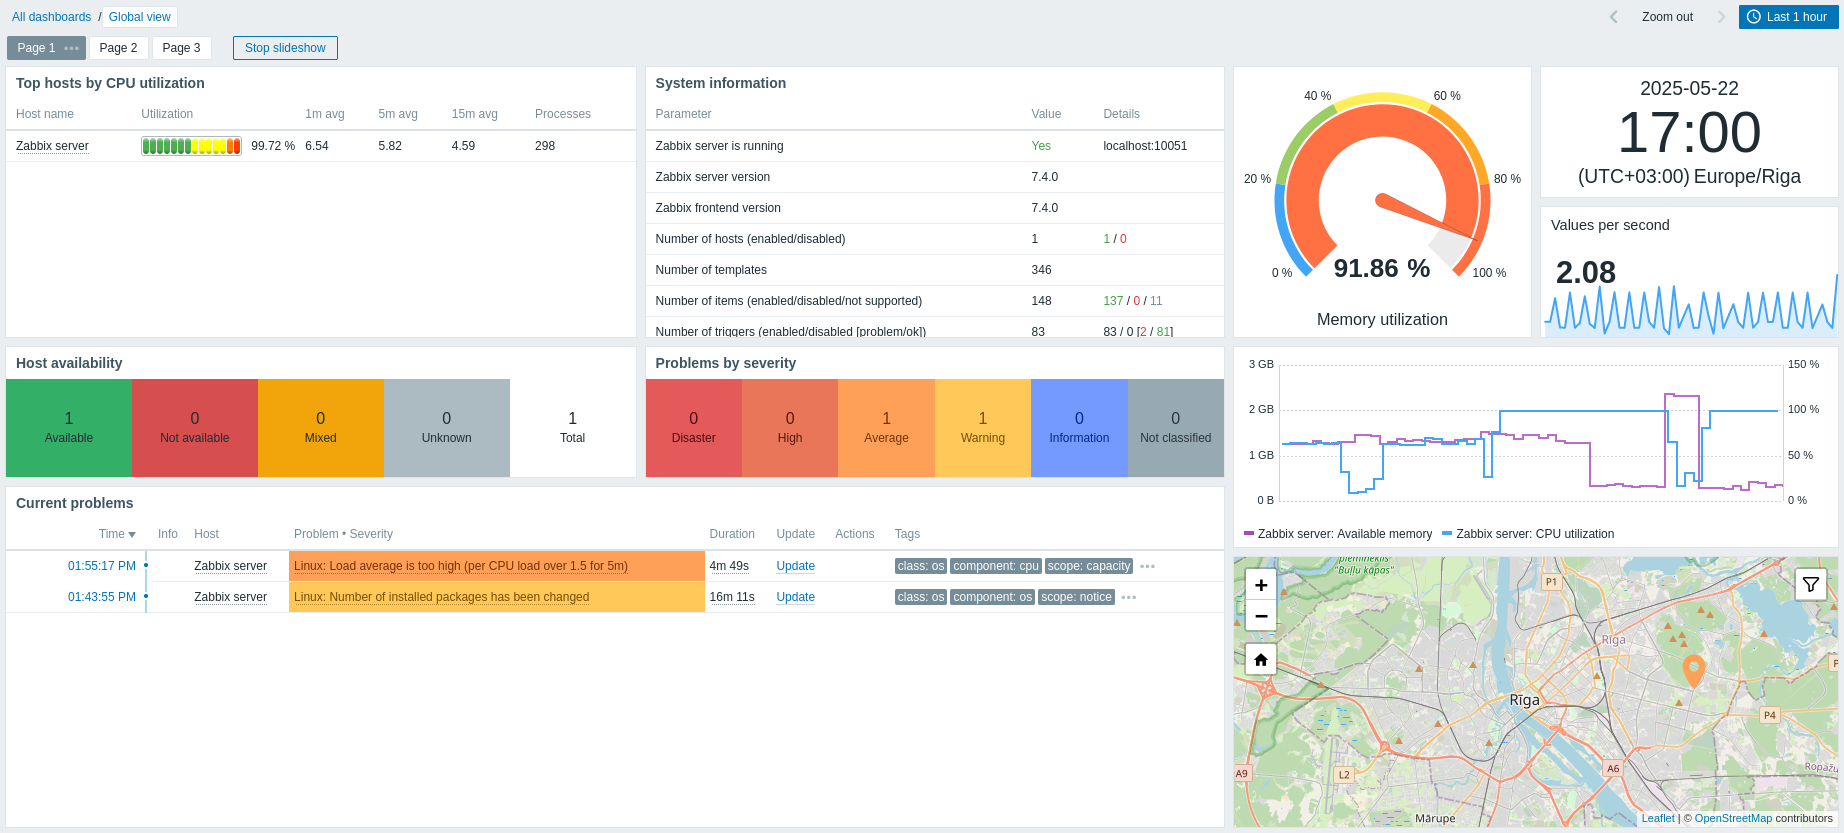The height and width of the screenshot is (833, 1844).
Task: Click Zabbix server CPU utilization bar
Action: click(x=191, y=146)
